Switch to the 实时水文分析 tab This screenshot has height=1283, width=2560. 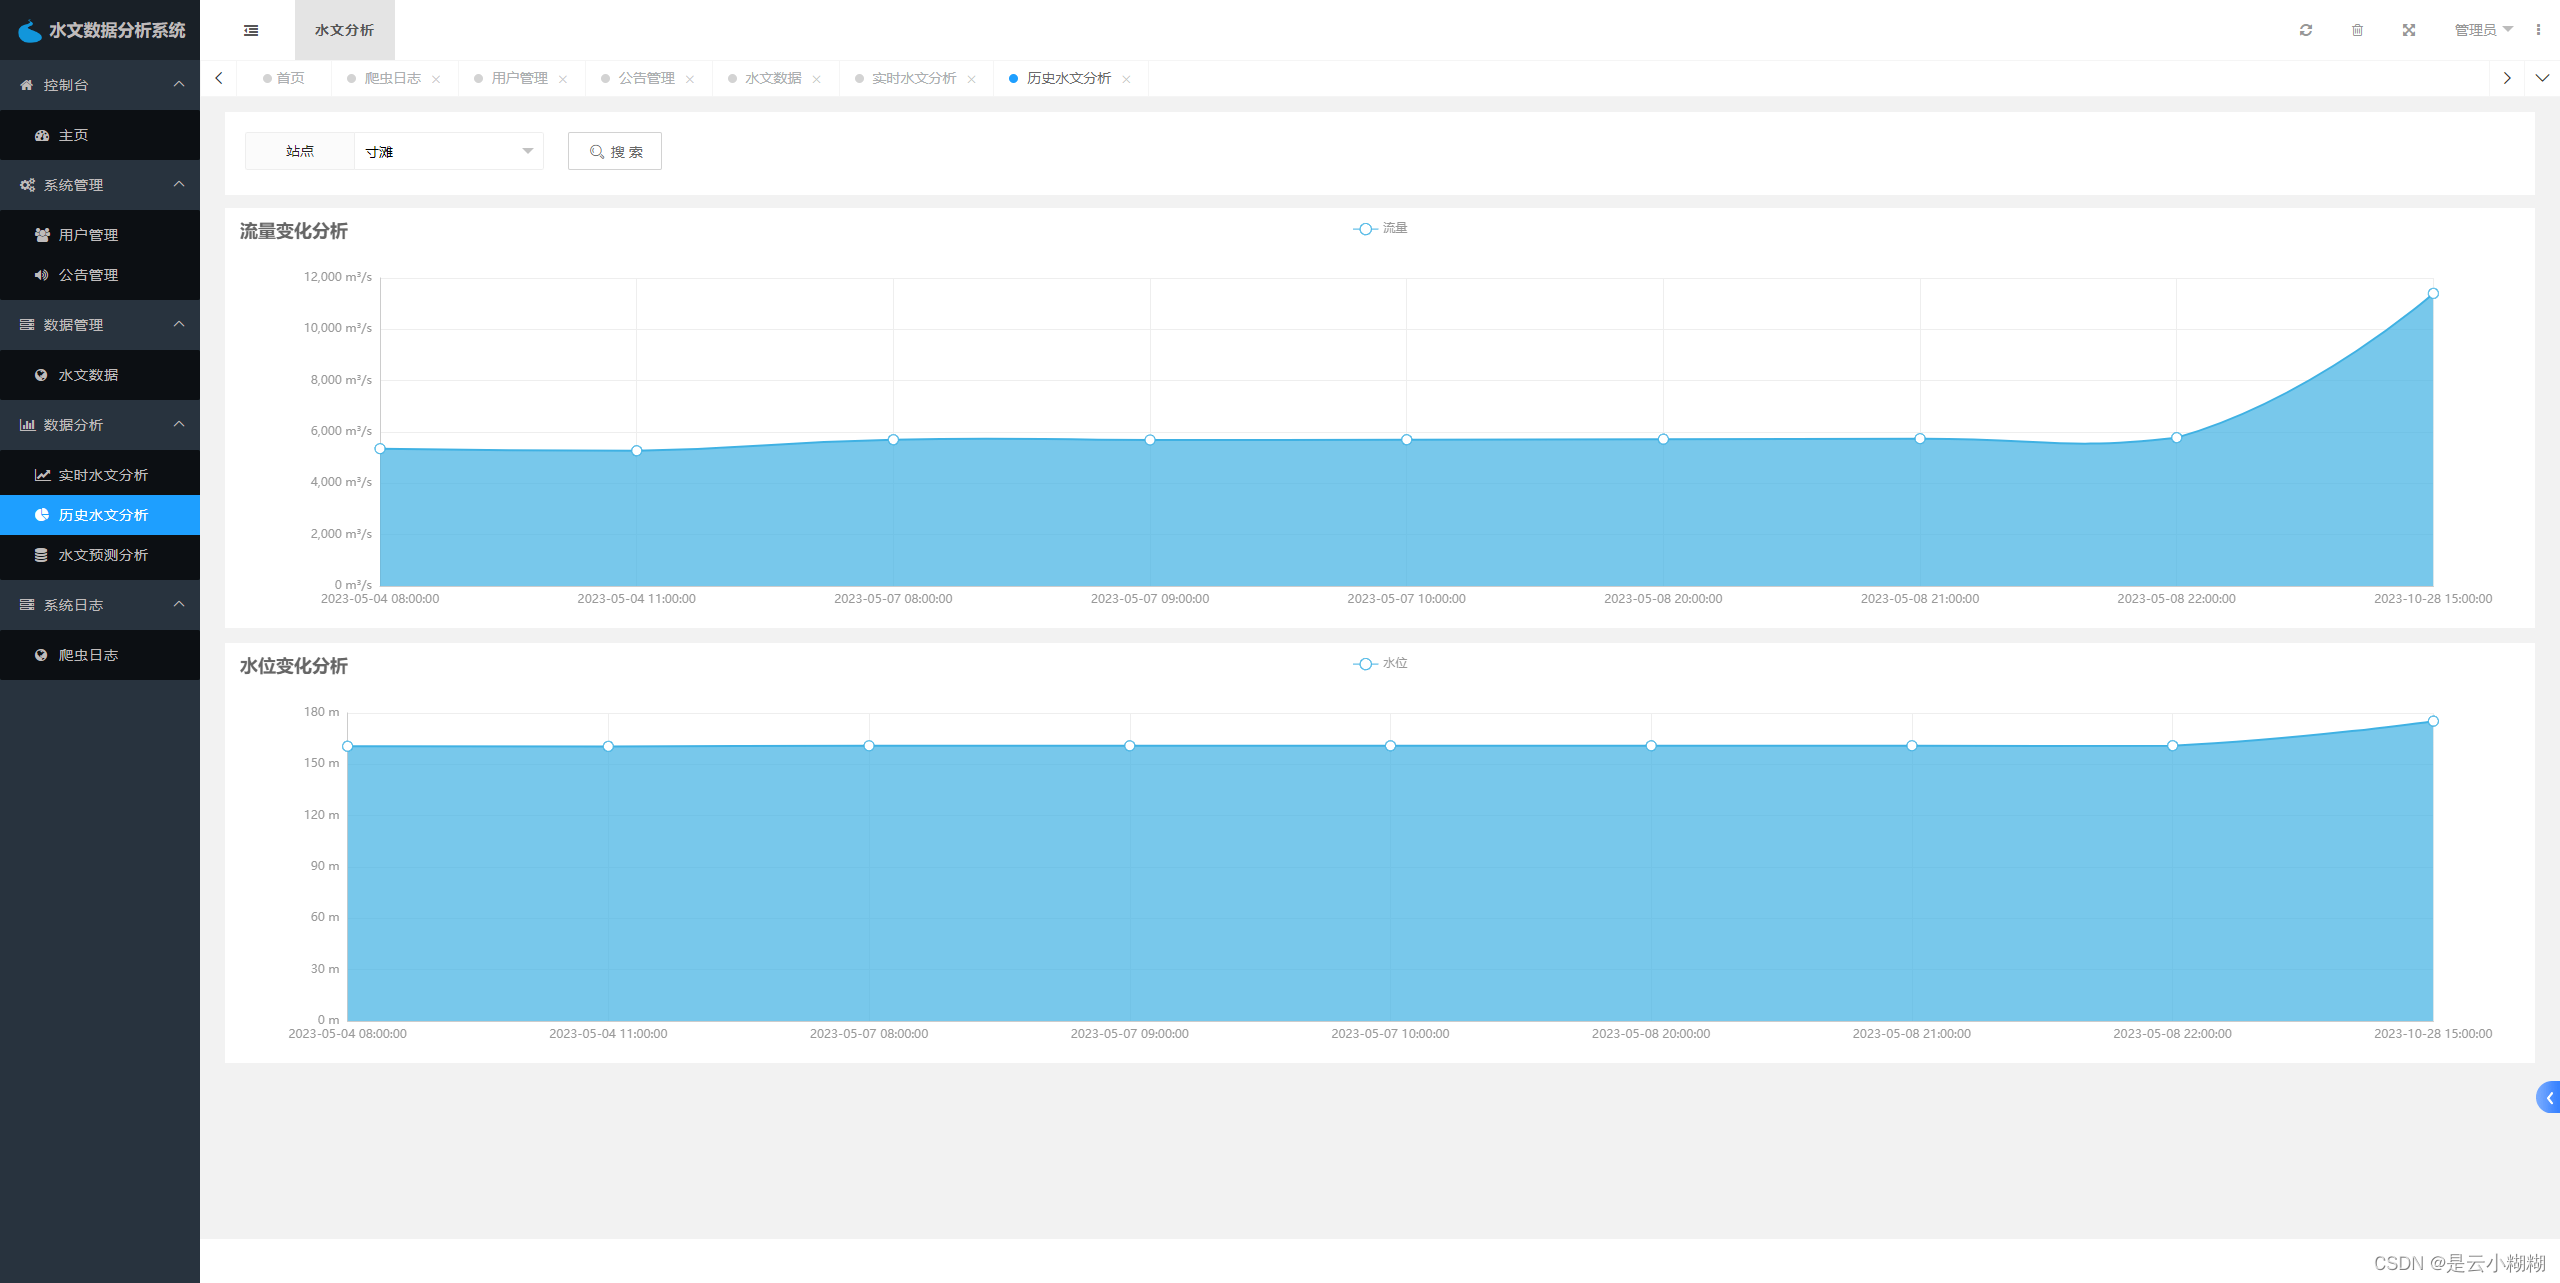(913, 78)
